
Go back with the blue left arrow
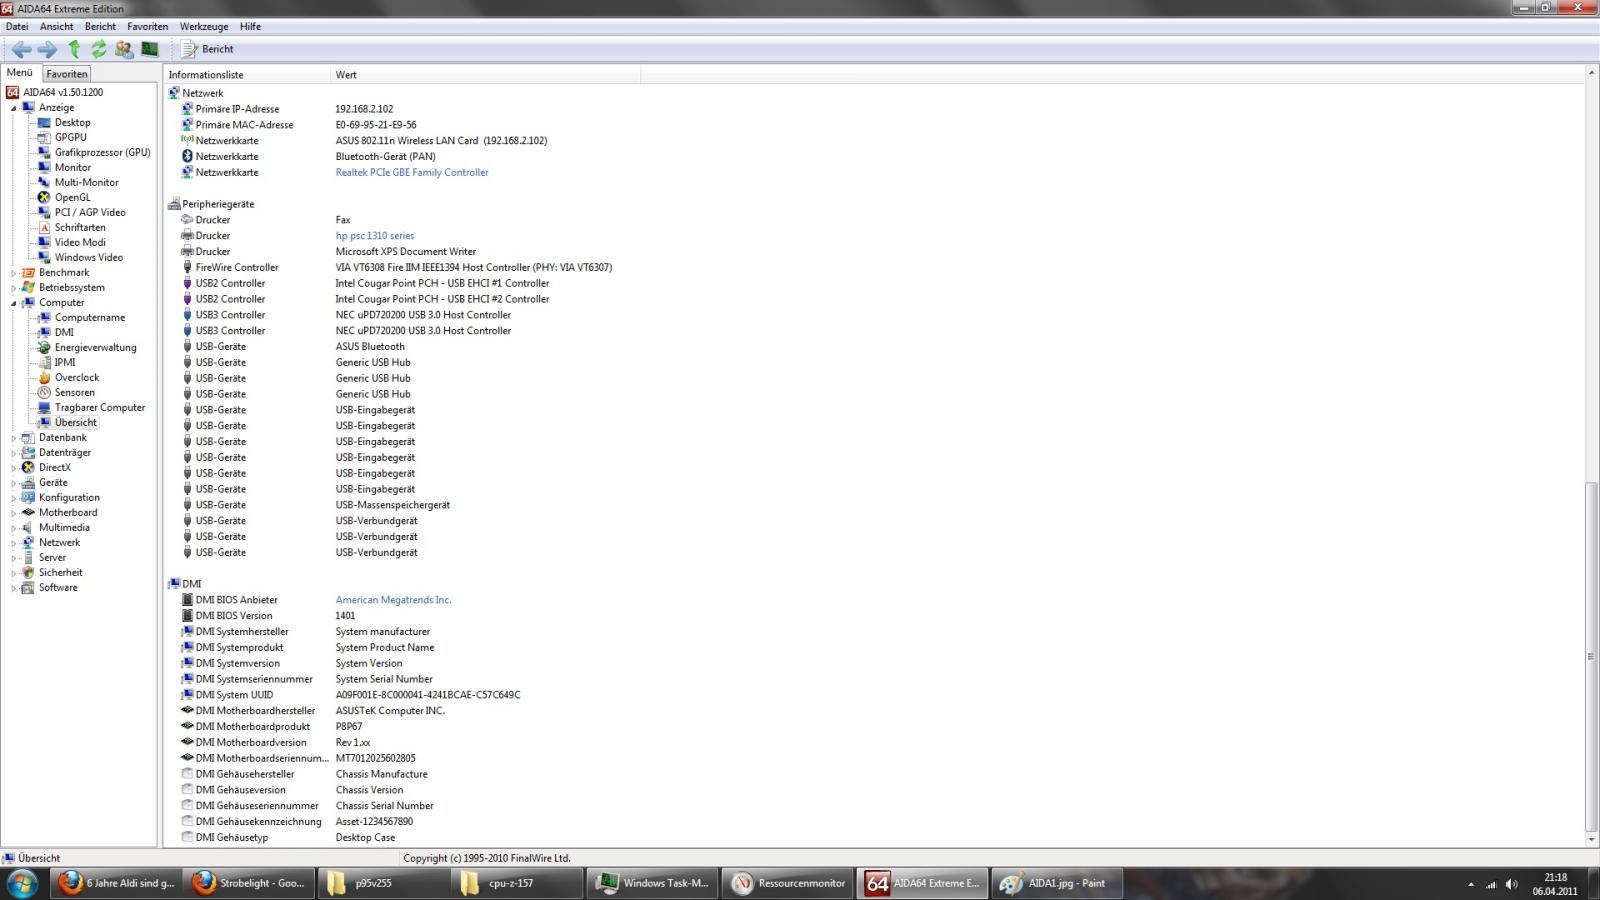tap(21, 49)
